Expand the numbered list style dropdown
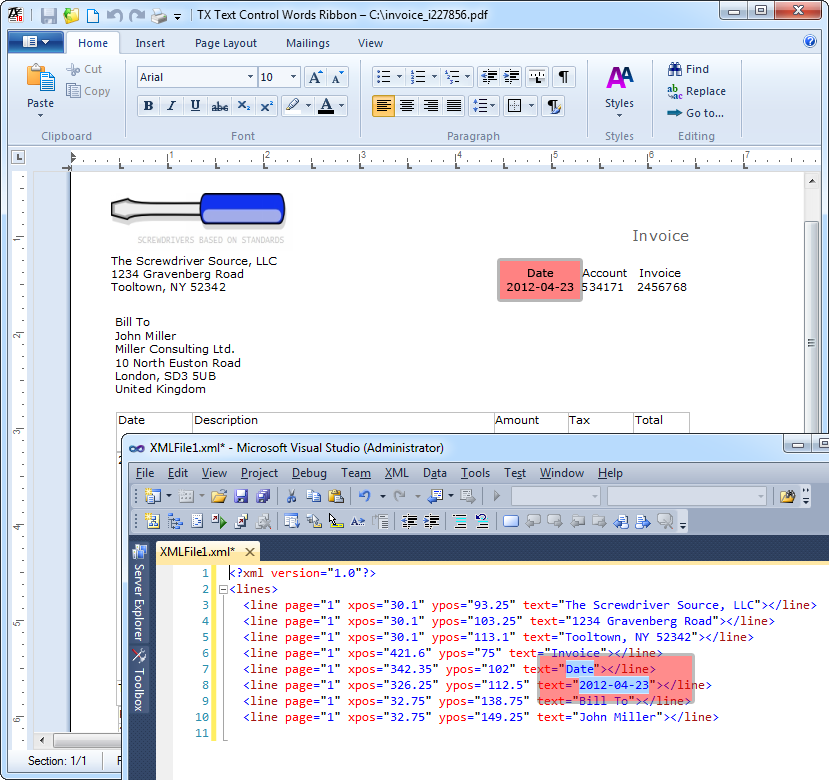829x780 pixels. tap(434, 77)
